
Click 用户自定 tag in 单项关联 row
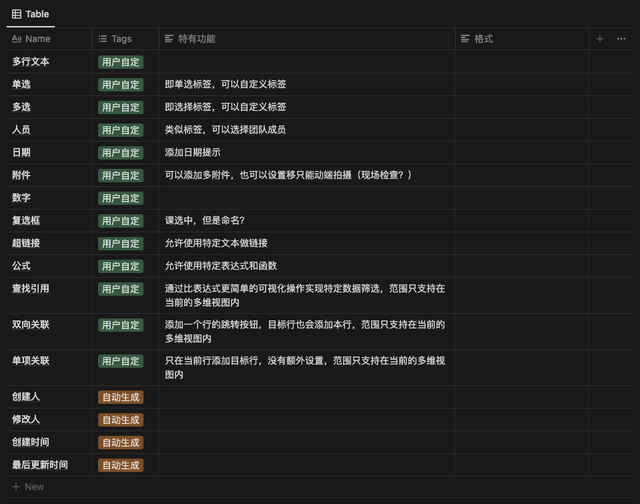coord(120,361)
